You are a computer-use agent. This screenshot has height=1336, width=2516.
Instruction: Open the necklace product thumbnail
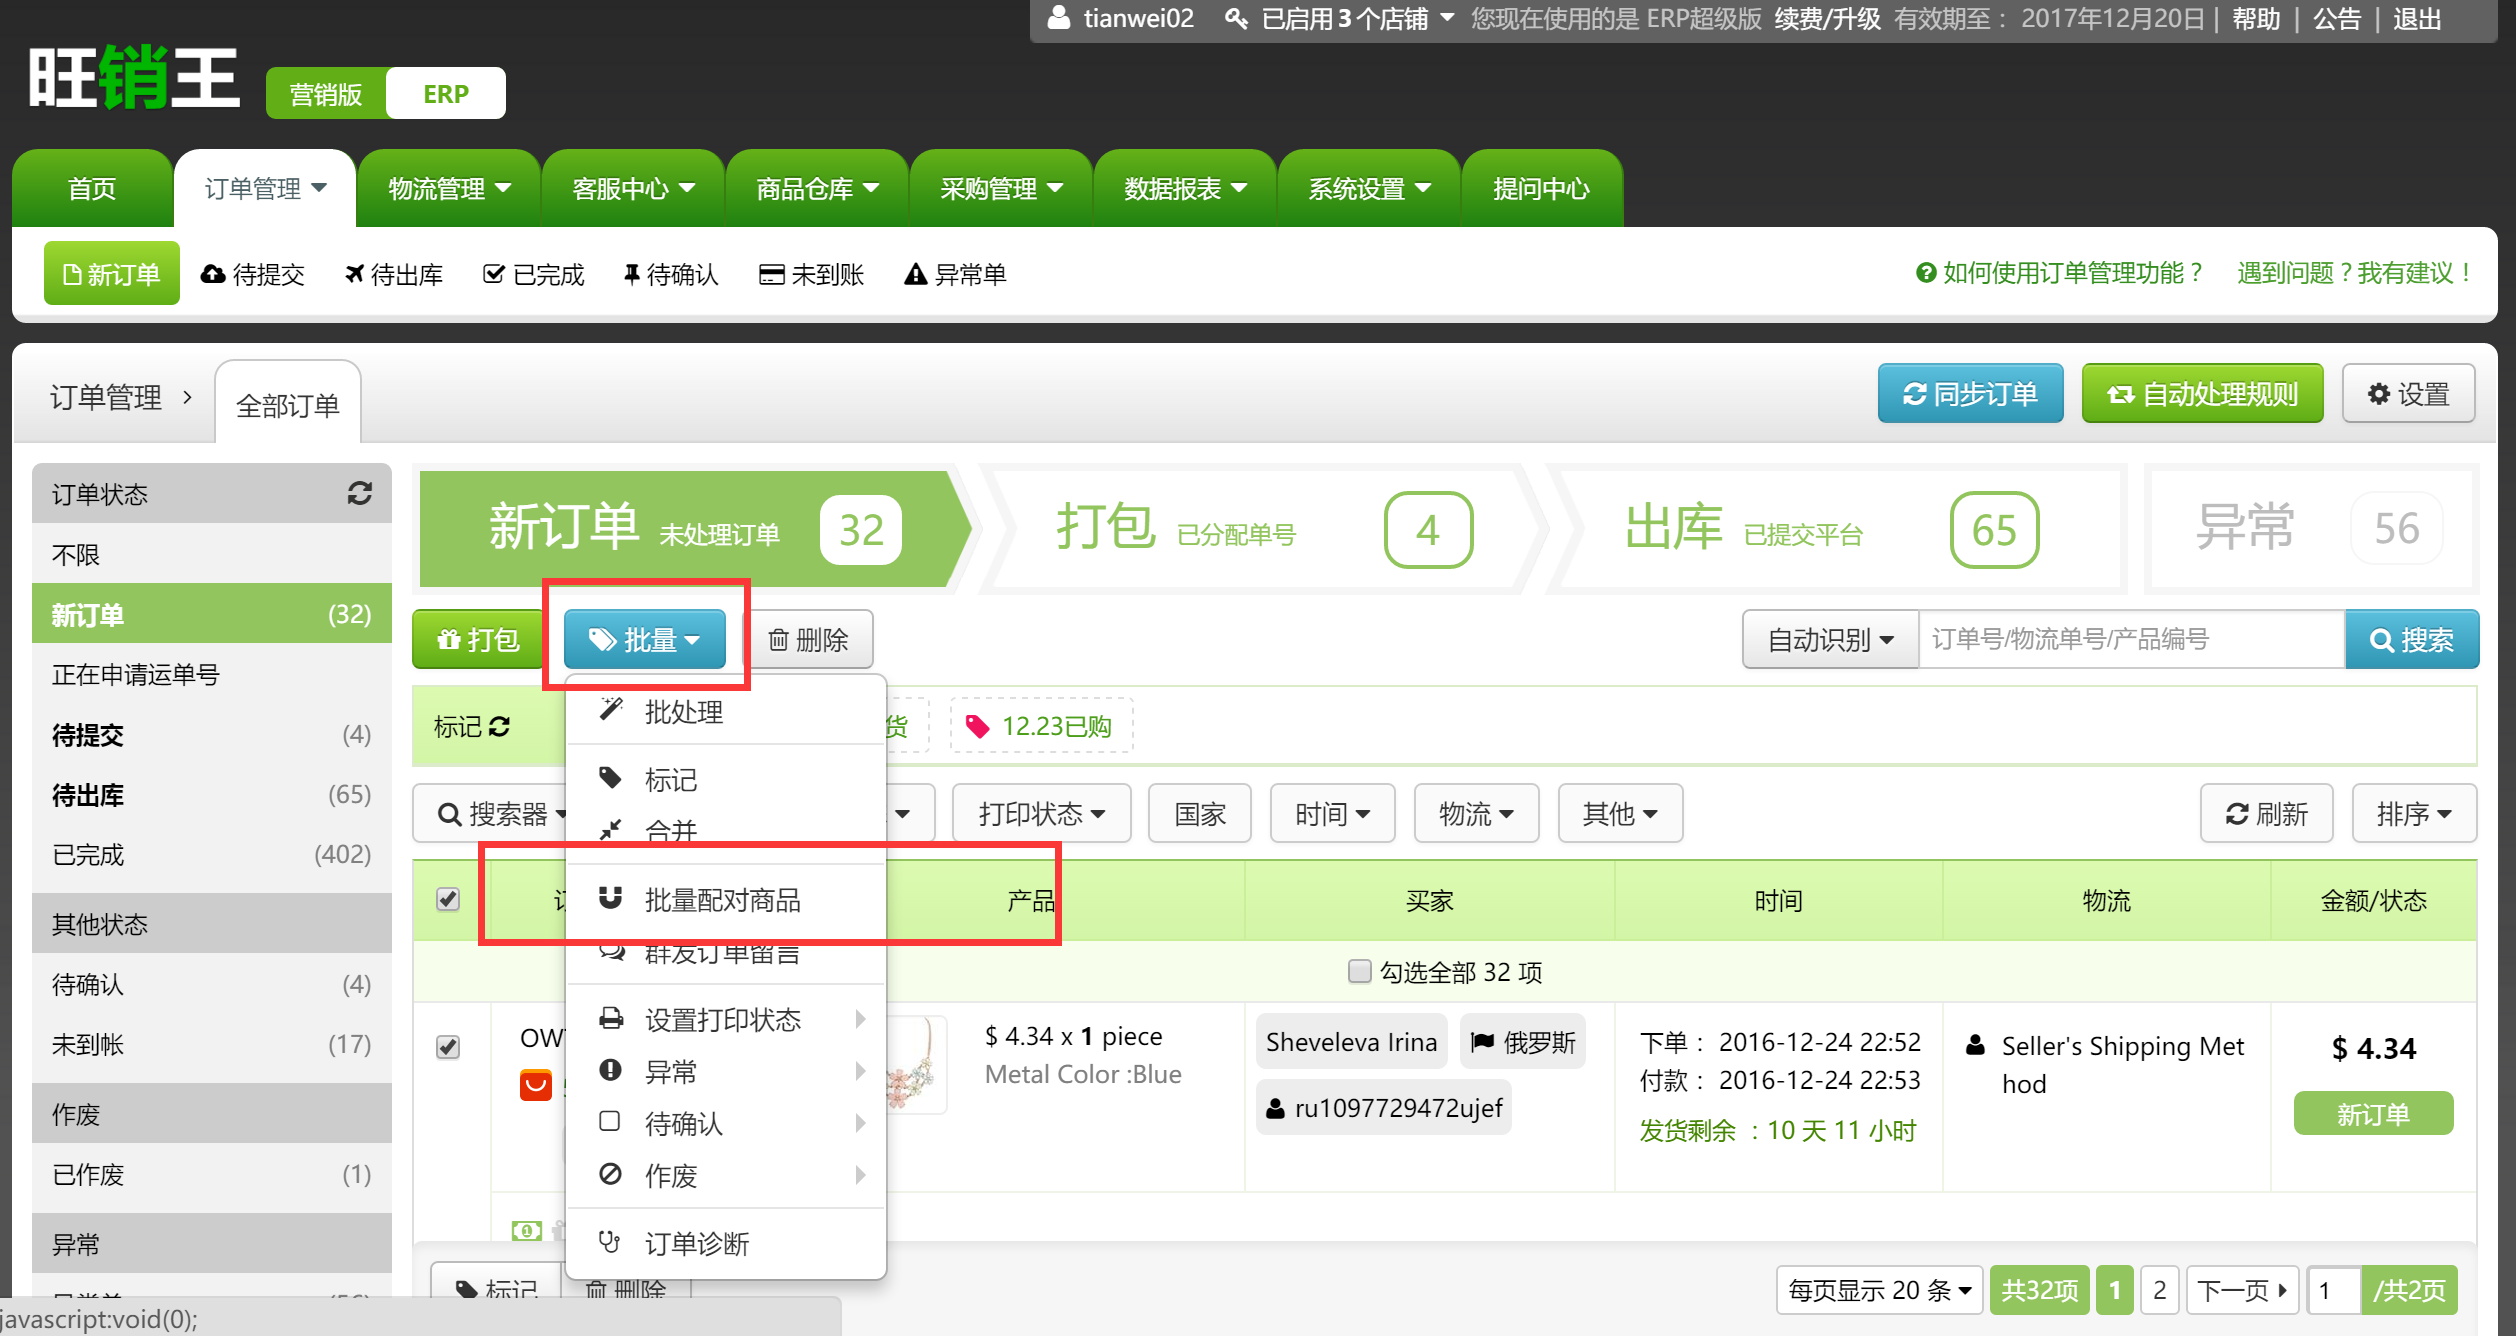(916, 1065)
